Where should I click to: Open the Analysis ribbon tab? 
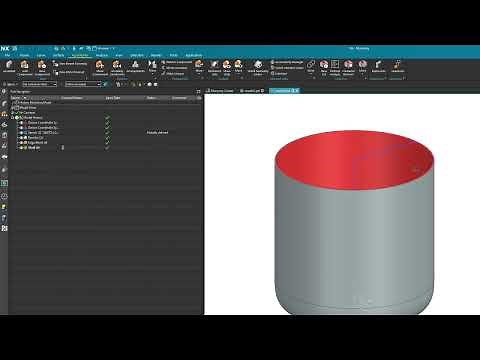tap(102, 55)
